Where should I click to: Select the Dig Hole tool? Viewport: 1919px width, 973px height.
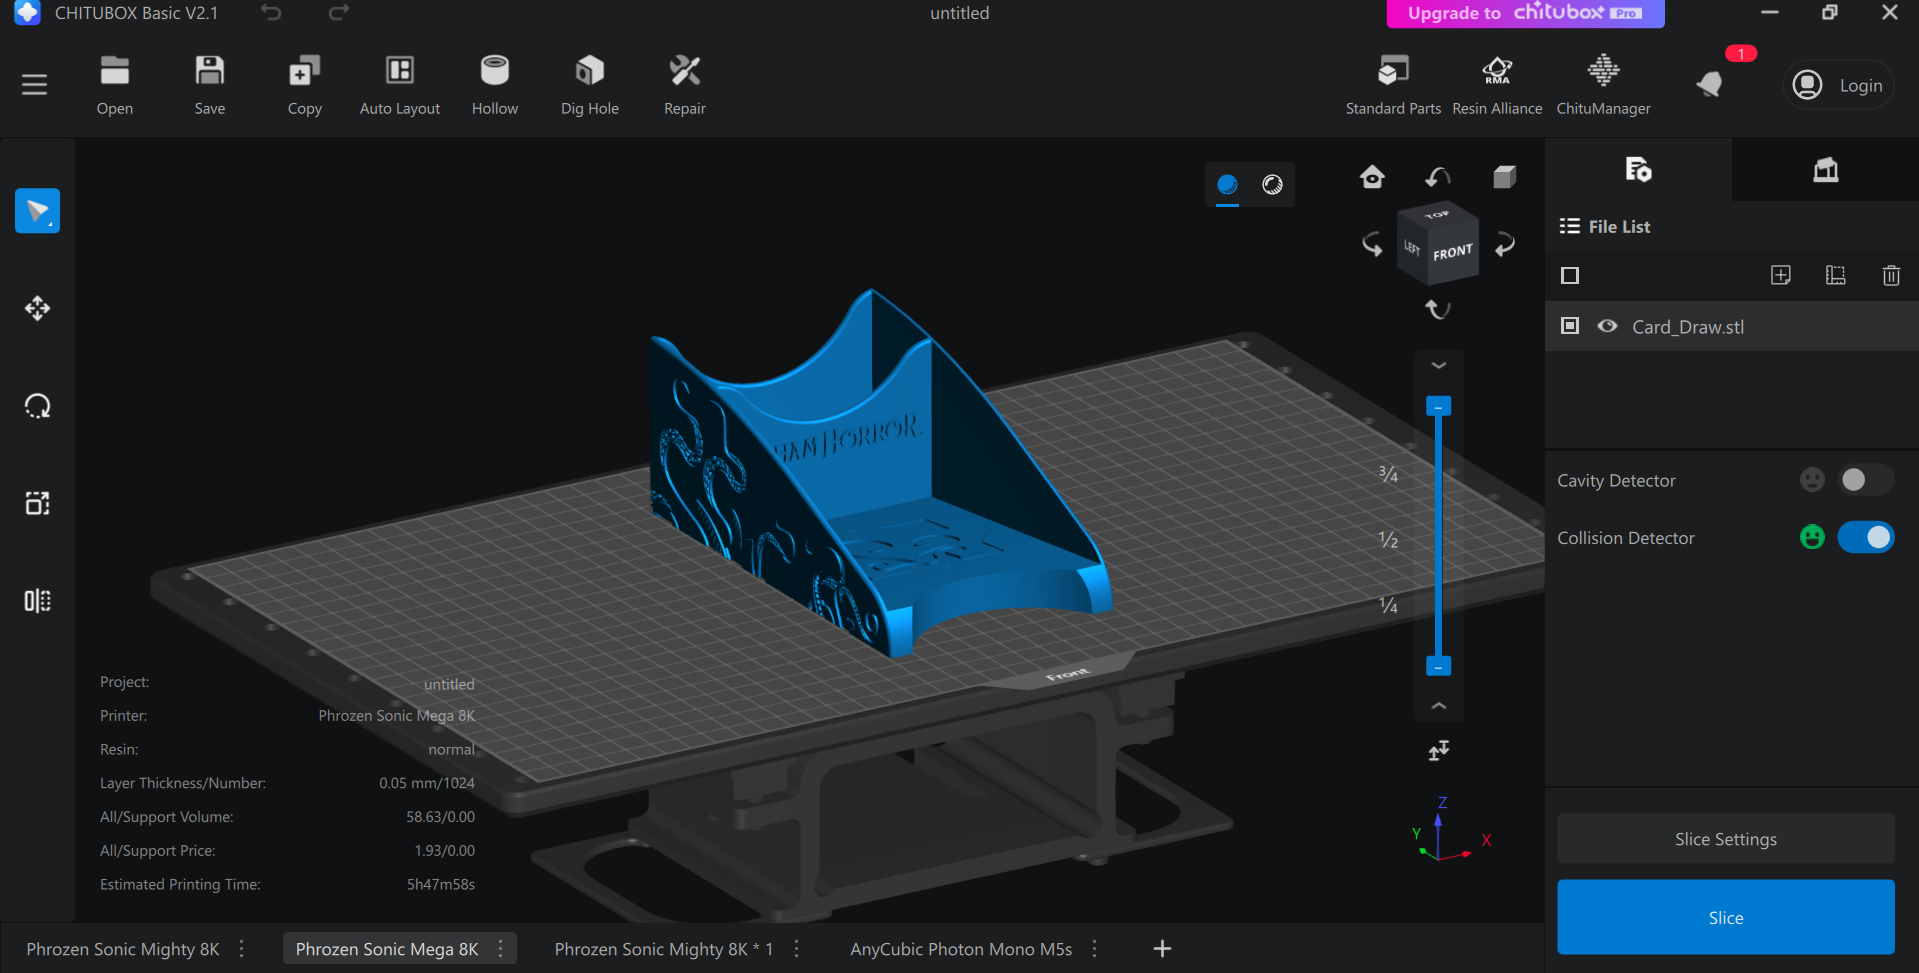pos(590,85)
